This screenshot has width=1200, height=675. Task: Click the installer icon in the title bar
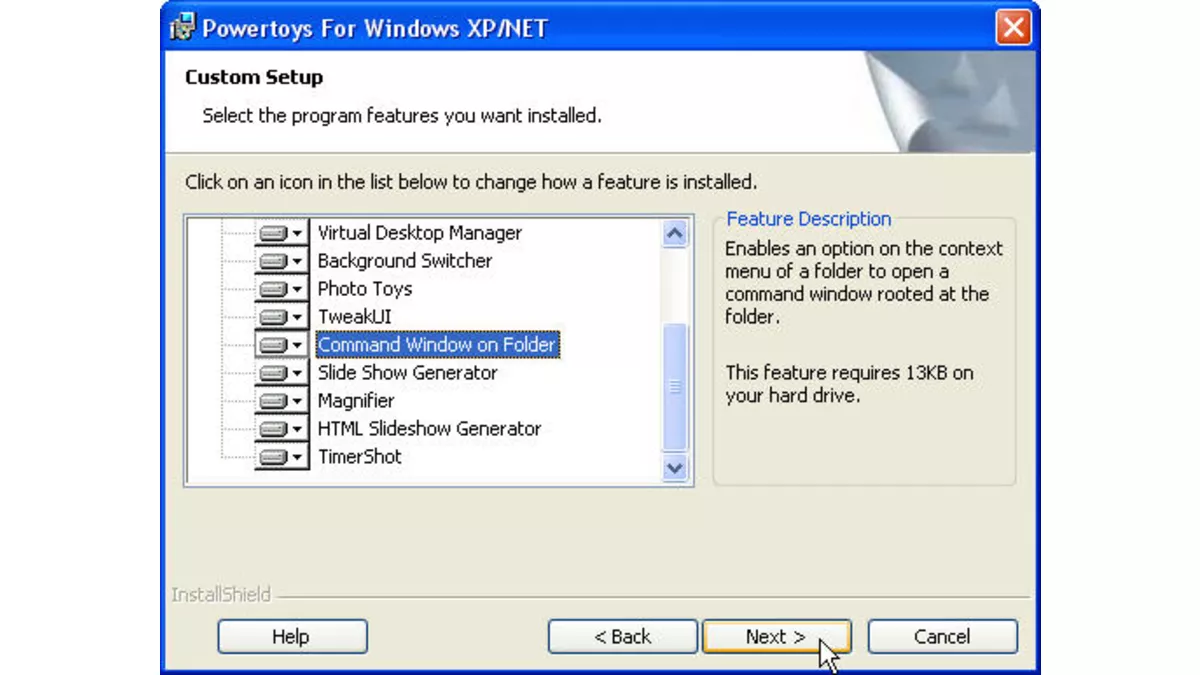[184, 26]
